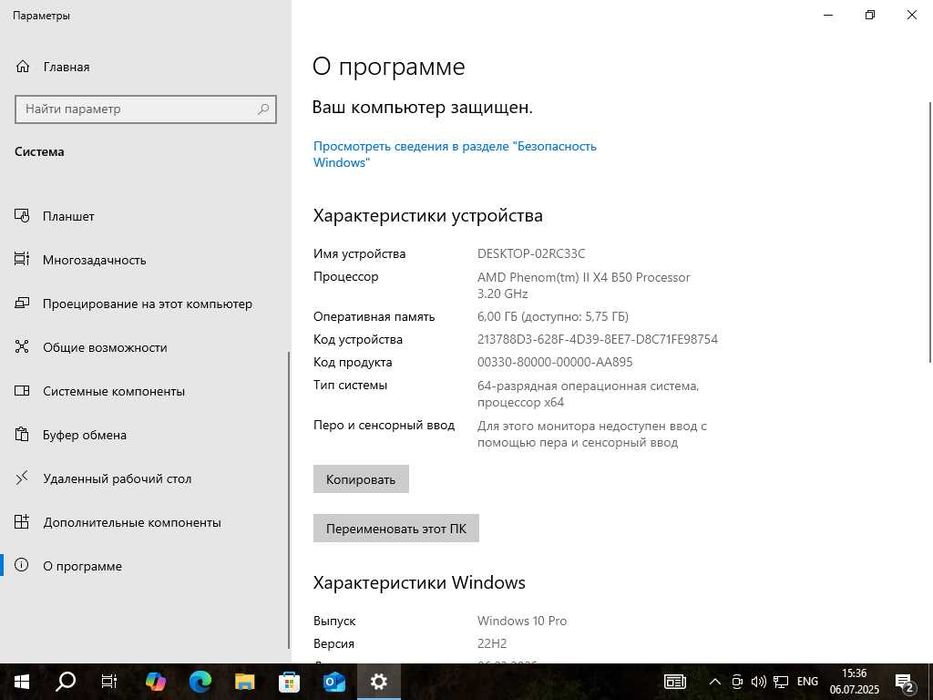Click the Оперативная память label
Screen dimensions: 933x700
pyautogui.click(x=374, y=317)
